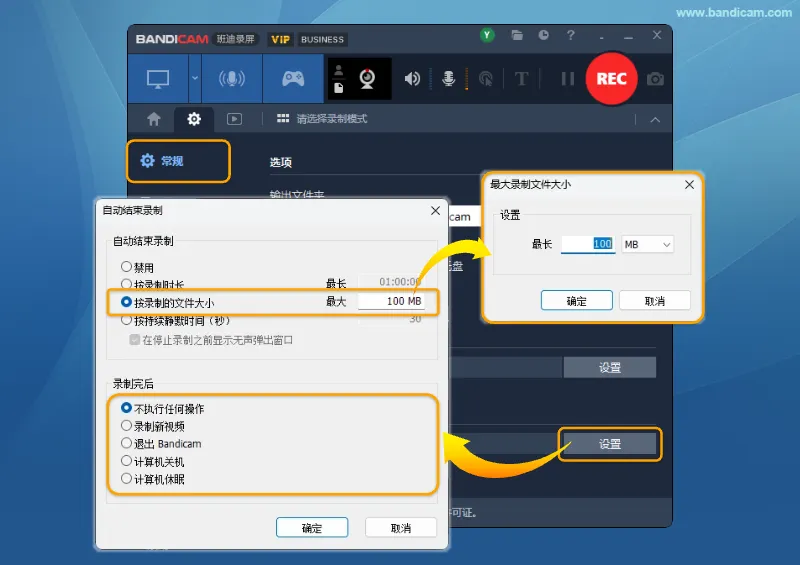Select game recording mode gamepad icon
Screen dimensions: 800x565
tap(293, 79)
